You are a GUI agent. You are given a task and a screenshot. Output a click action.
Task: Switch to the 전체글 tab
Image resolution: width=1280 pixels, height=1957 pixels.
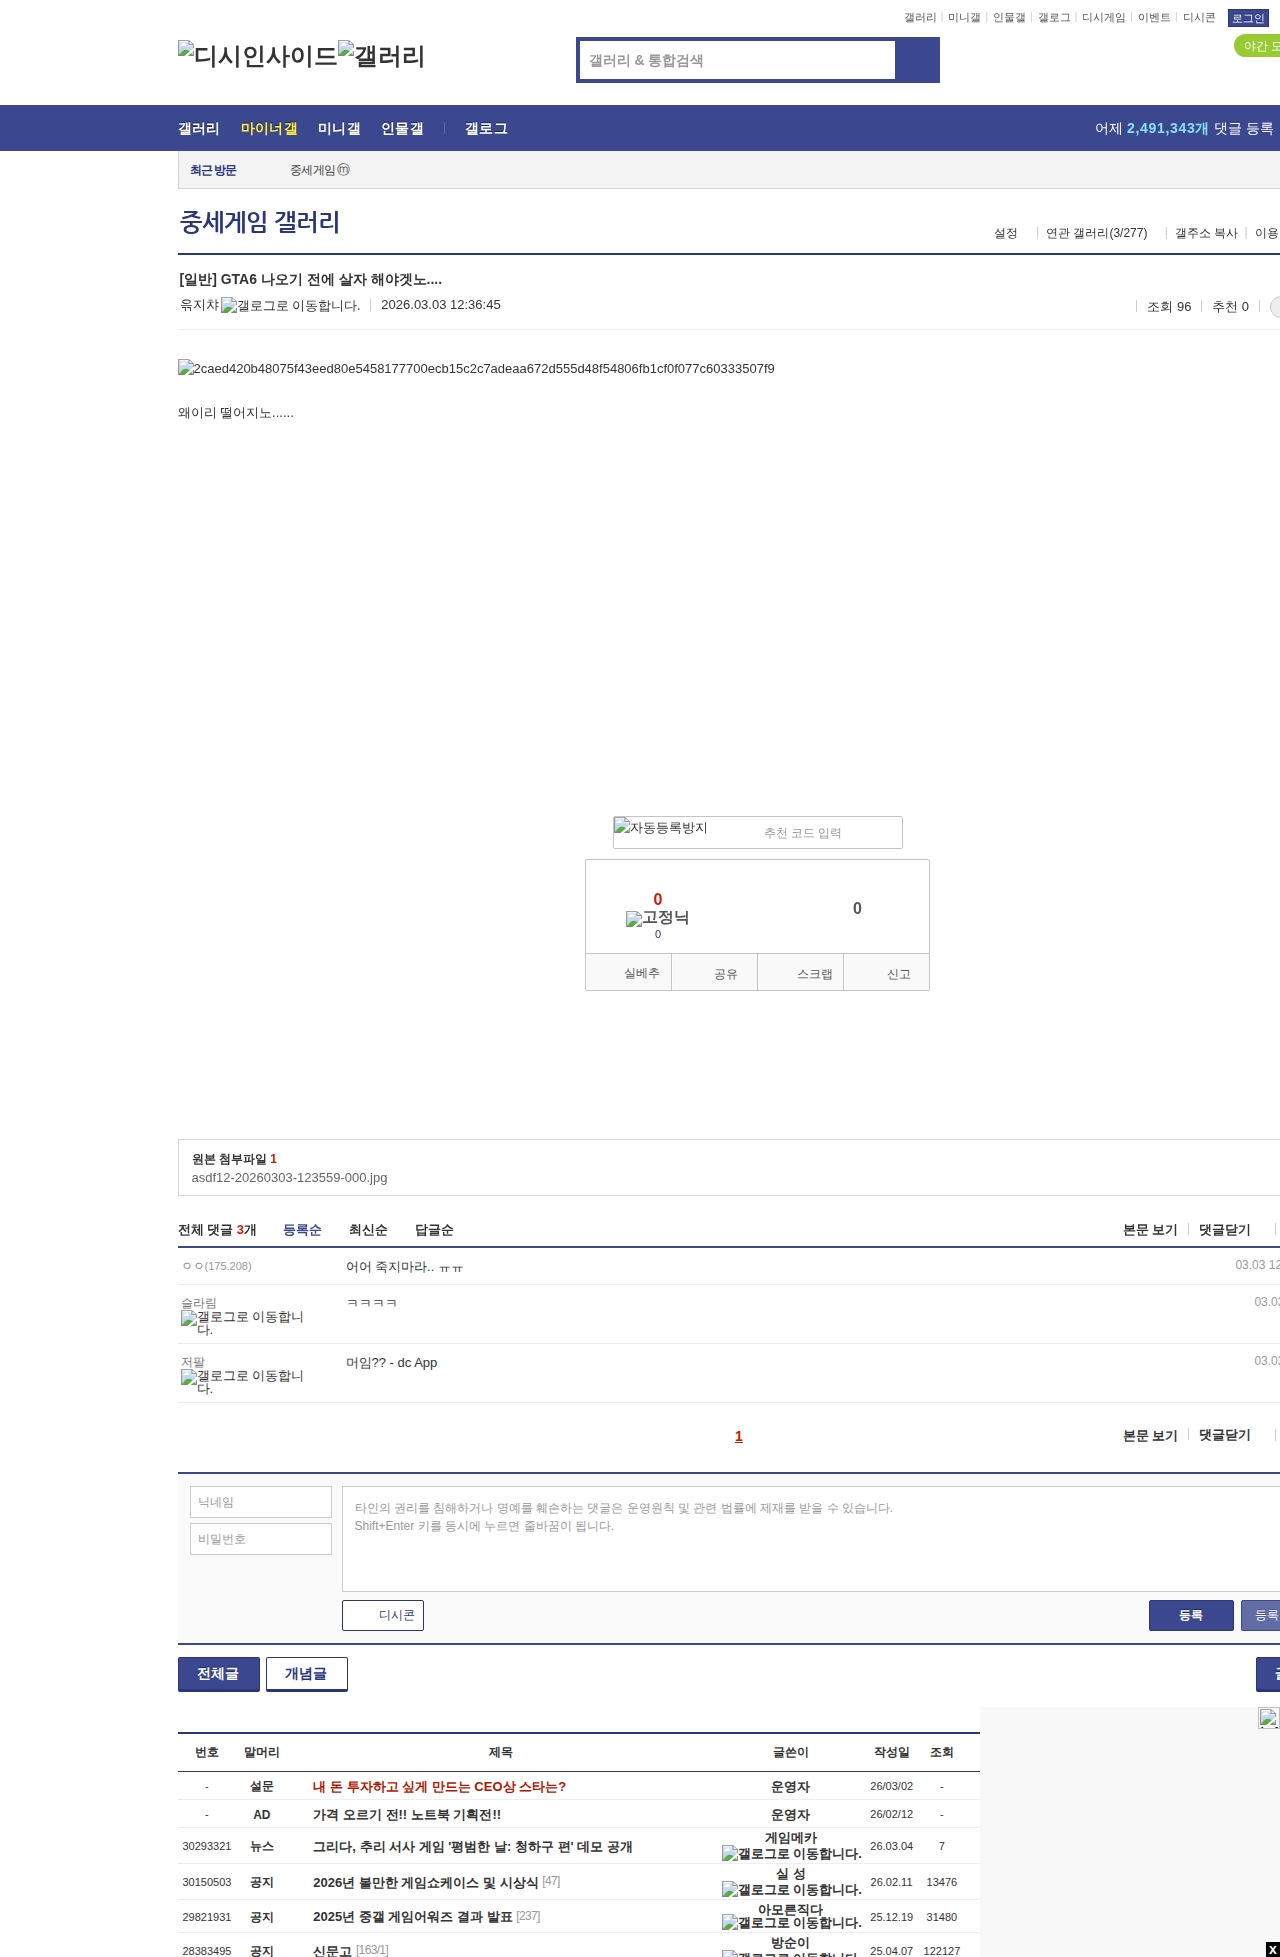click(219, 1674)
